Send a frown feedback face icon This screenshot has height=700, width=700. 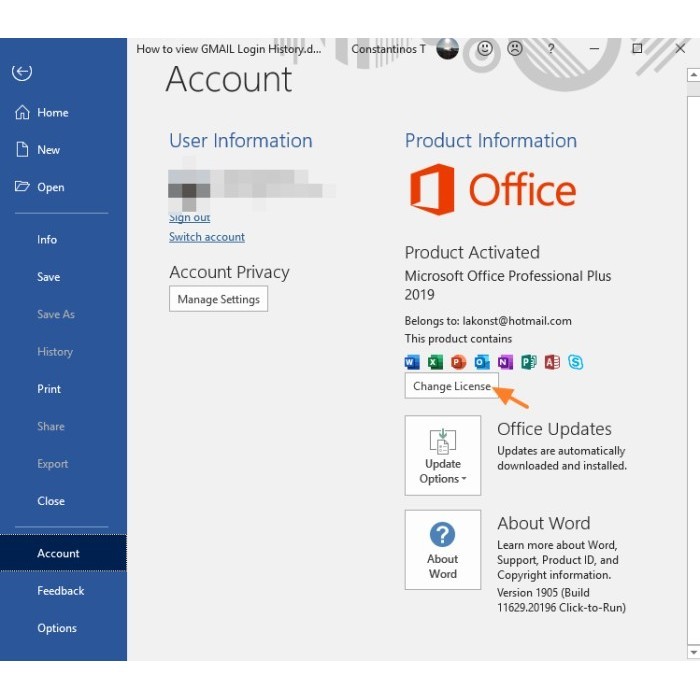(x=515, y=48)
